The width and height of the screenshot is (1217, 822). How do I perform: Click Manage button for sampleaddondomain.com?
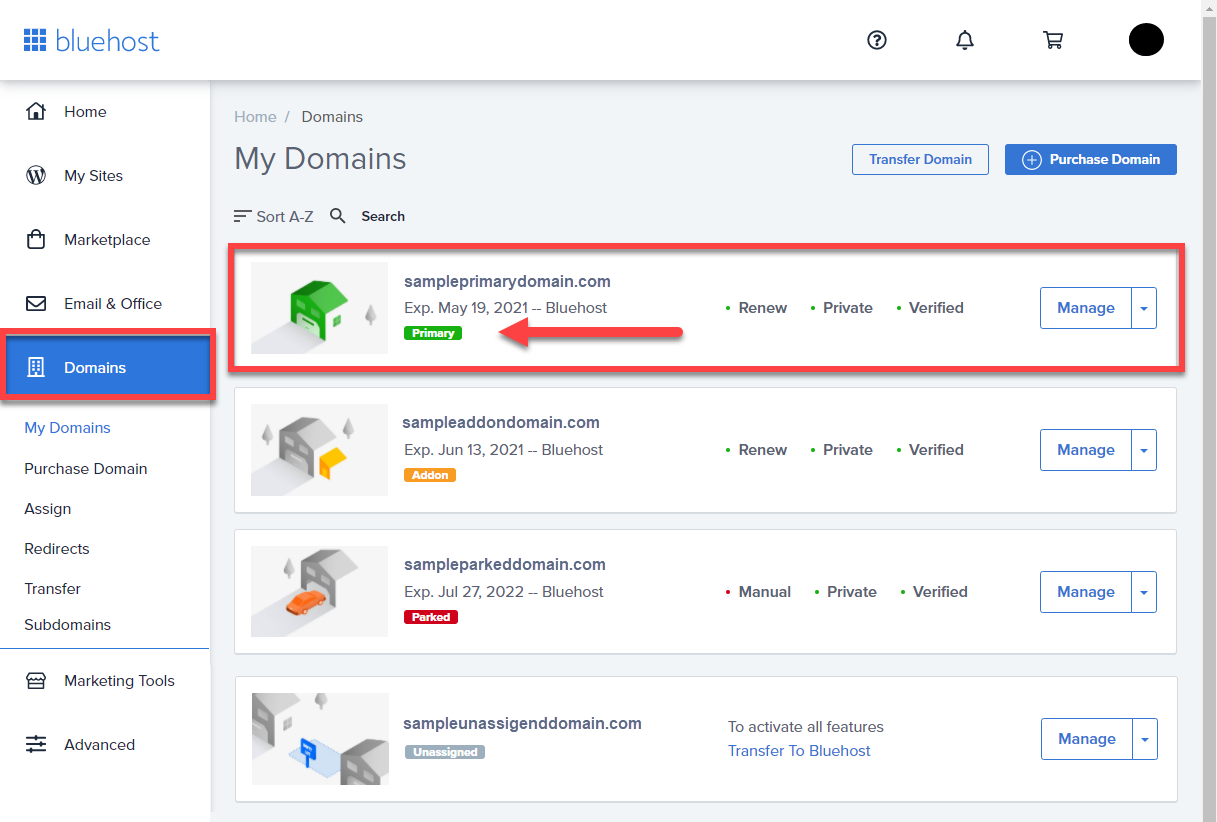click(1086, 450)
